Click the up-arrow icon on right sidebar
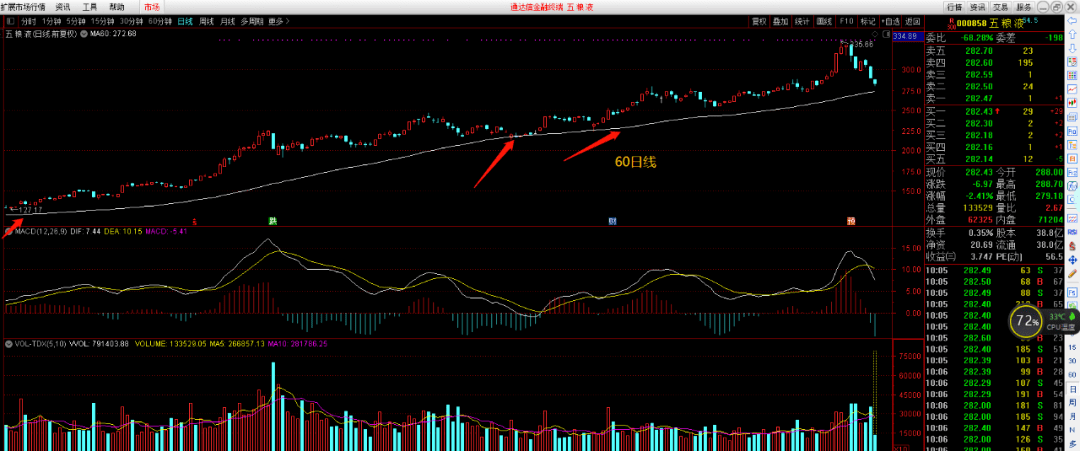The width and height of the screenshot is (1080, 451). (x=1073, y=32)
